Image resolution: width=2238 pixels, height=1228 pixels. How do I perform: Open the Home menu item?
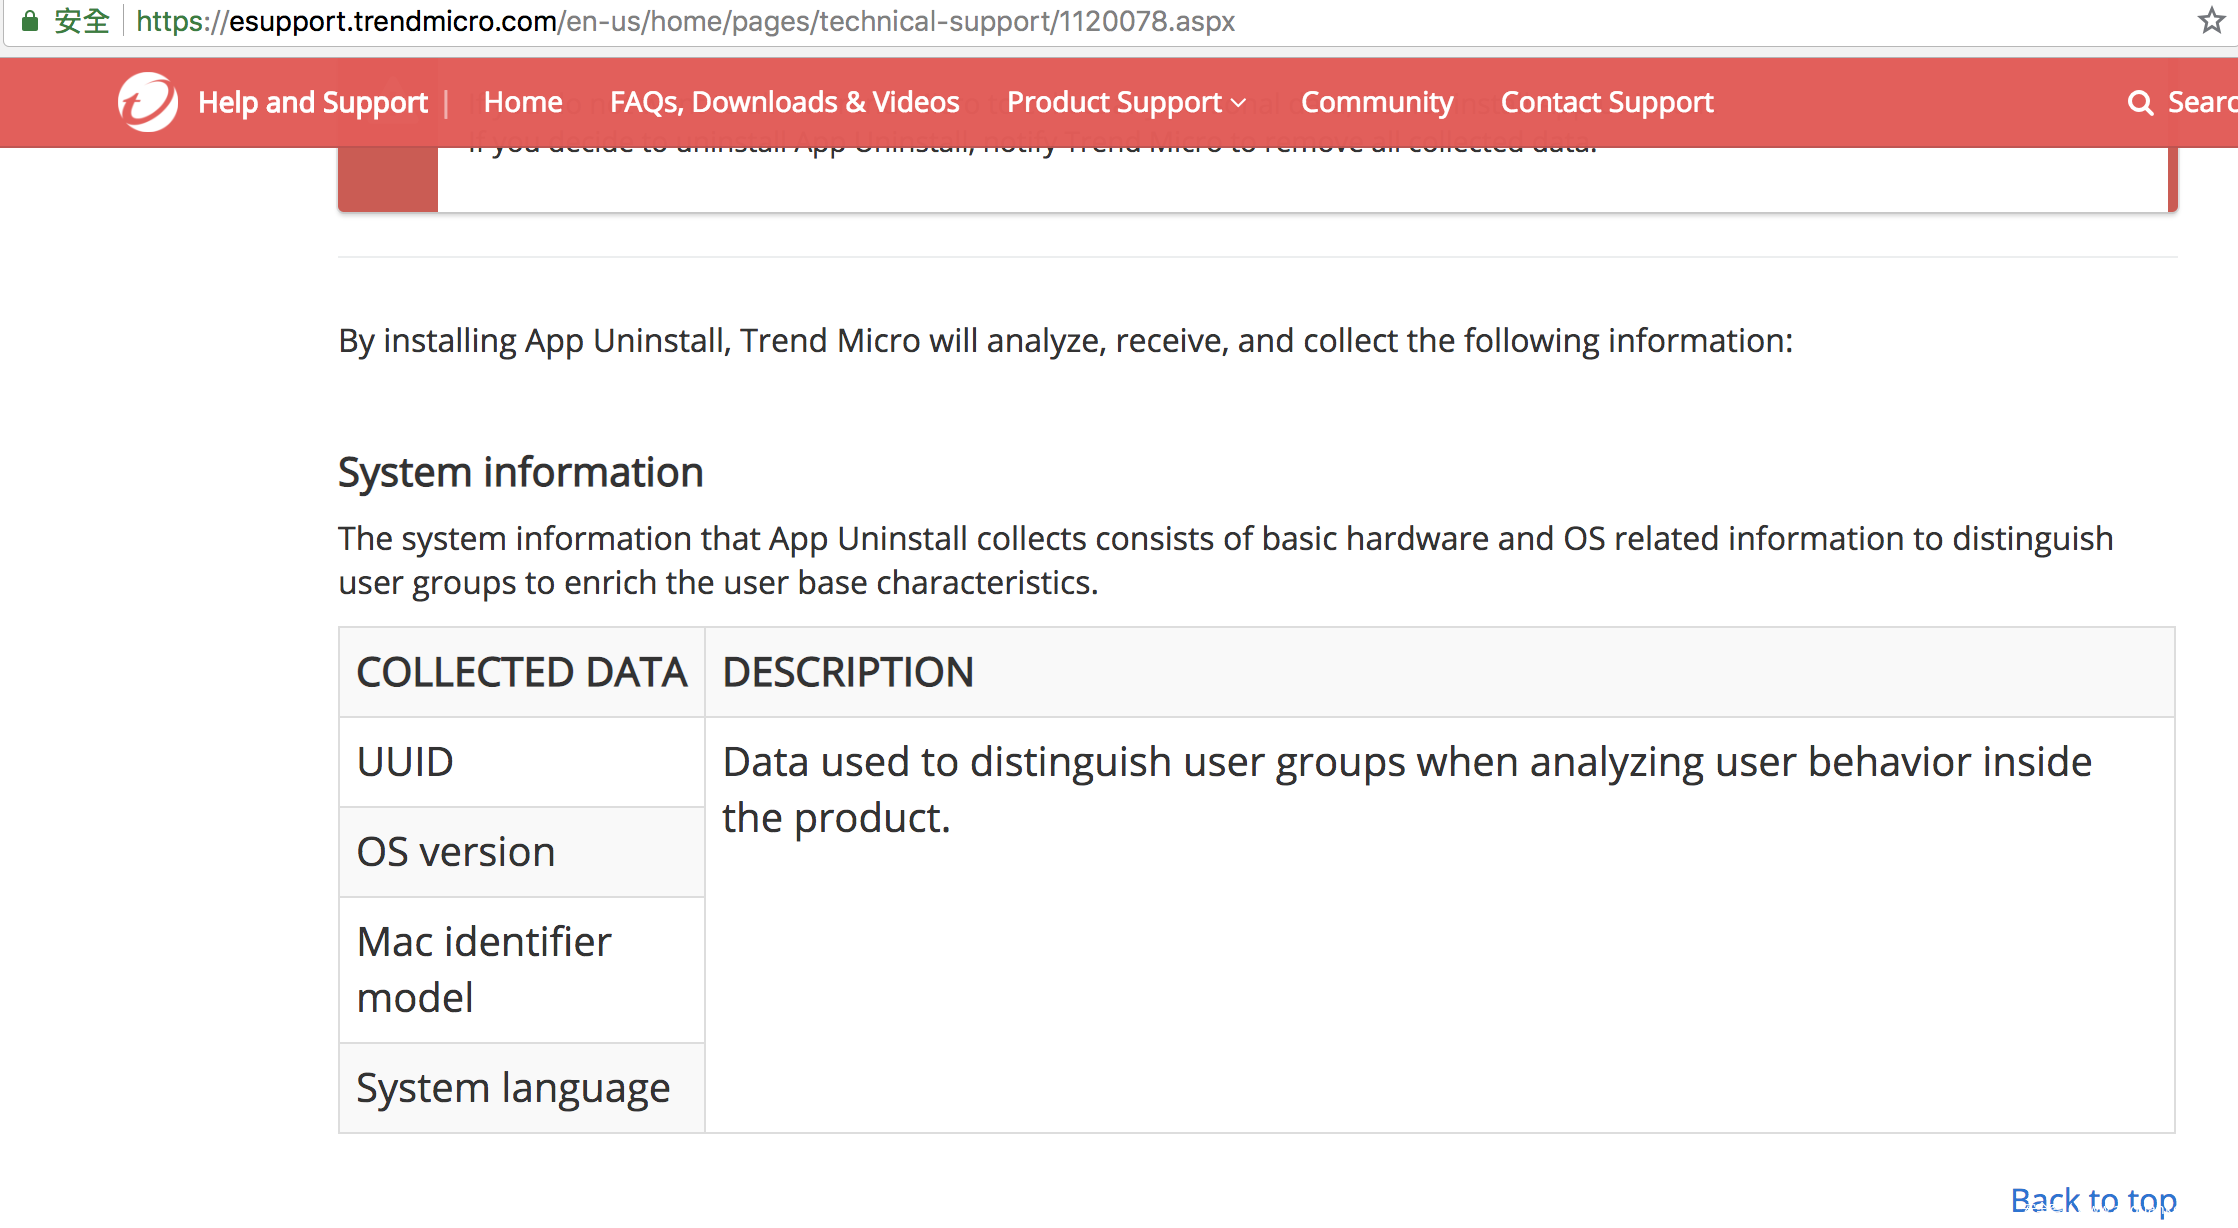pos(523,102)
